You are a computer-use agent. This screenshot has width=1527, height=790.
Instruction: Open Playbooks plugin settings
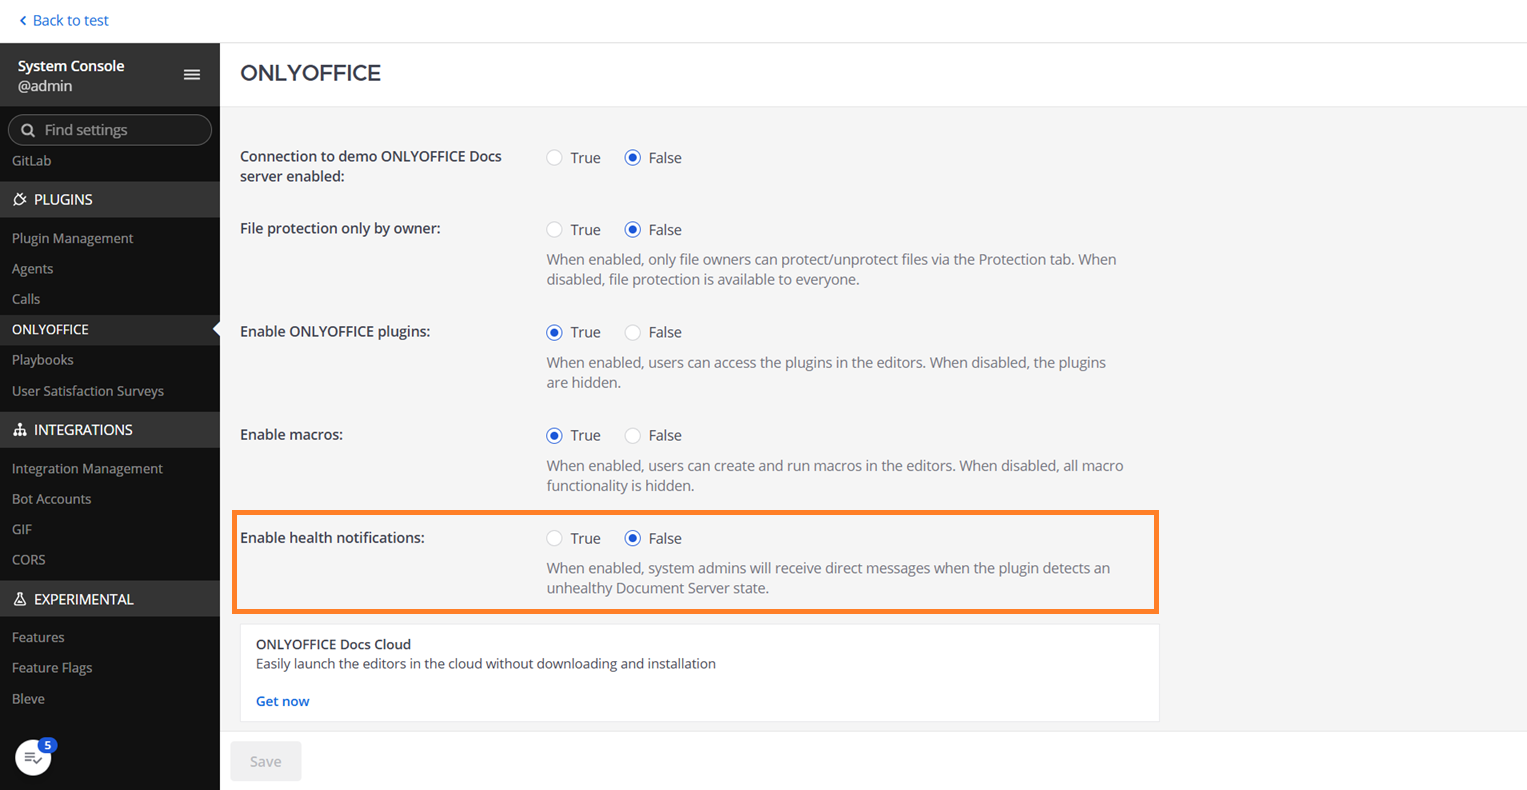click(x=43, y=360)
